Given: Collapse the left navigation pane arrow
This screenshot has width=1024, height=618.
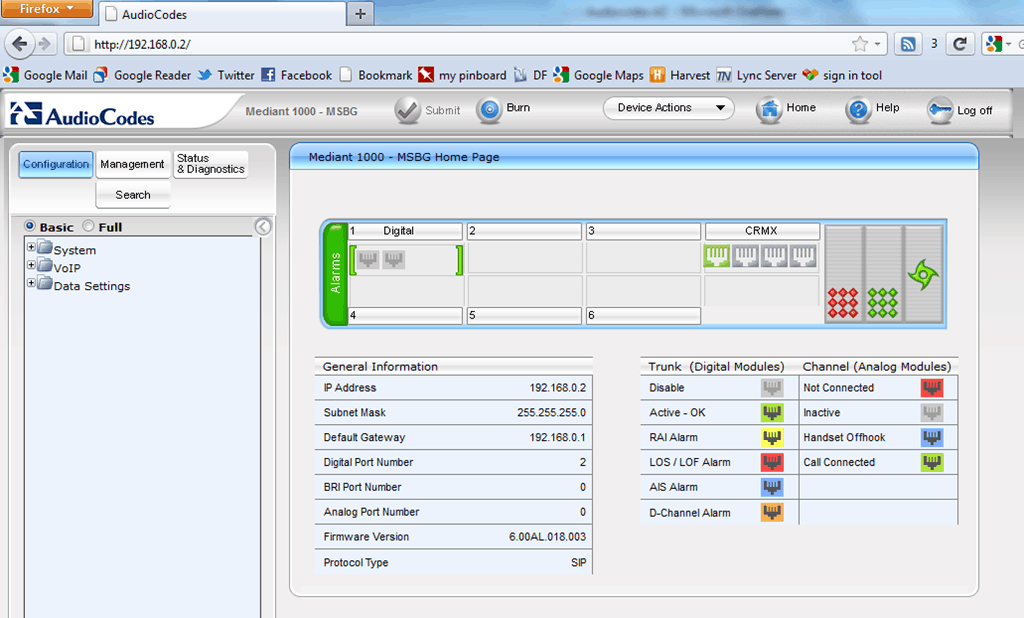Looking at the screenshot, I should click(263, 227).
